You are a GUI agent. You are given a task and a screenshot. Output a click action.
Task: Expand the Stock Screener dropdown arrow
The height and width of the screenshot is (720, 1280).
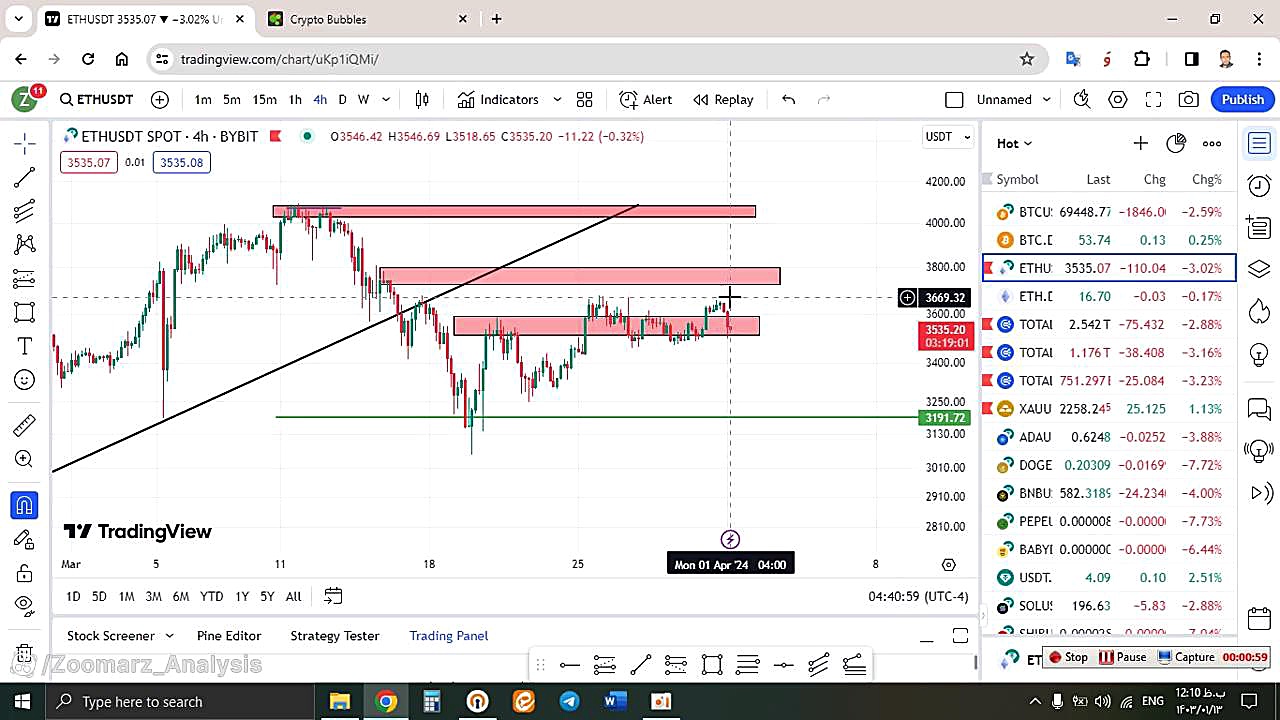pos(169,636)
